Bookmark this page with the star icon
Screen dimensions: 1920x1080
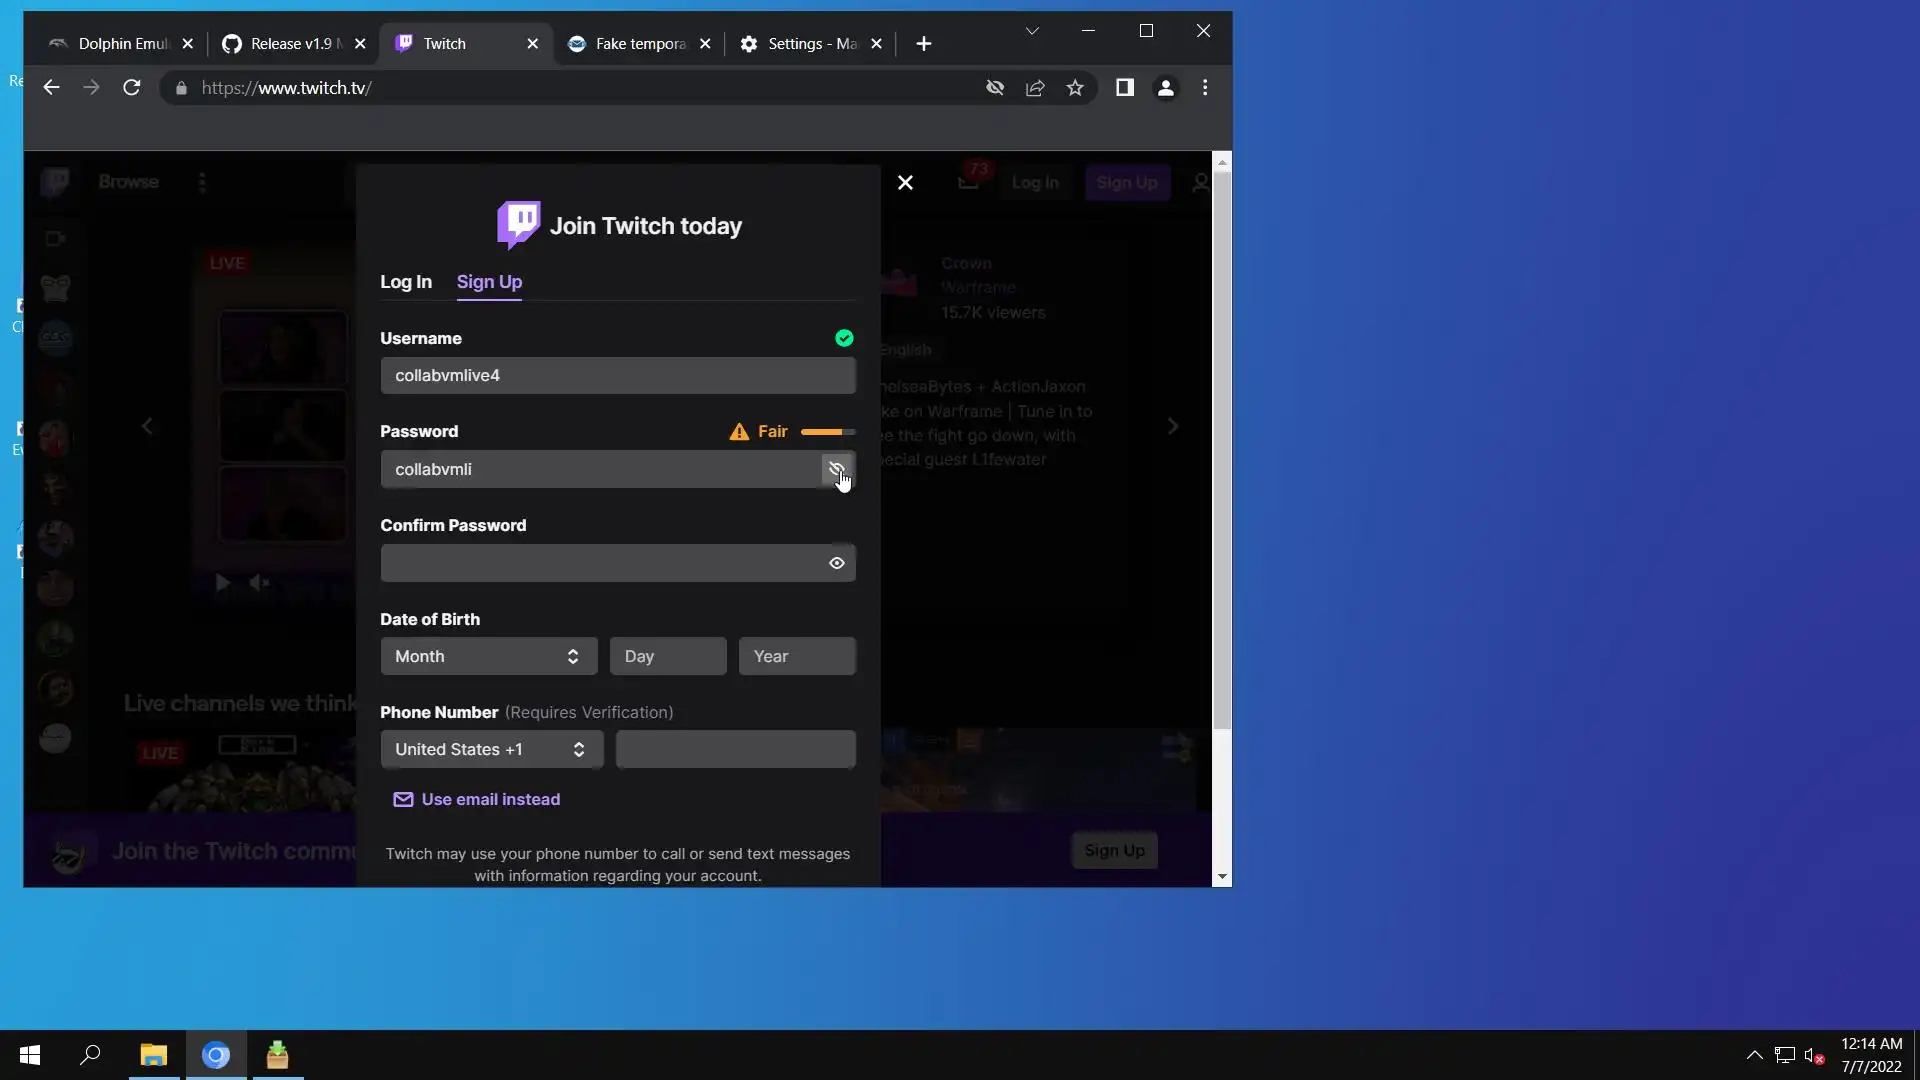[x=1075, y=88]
